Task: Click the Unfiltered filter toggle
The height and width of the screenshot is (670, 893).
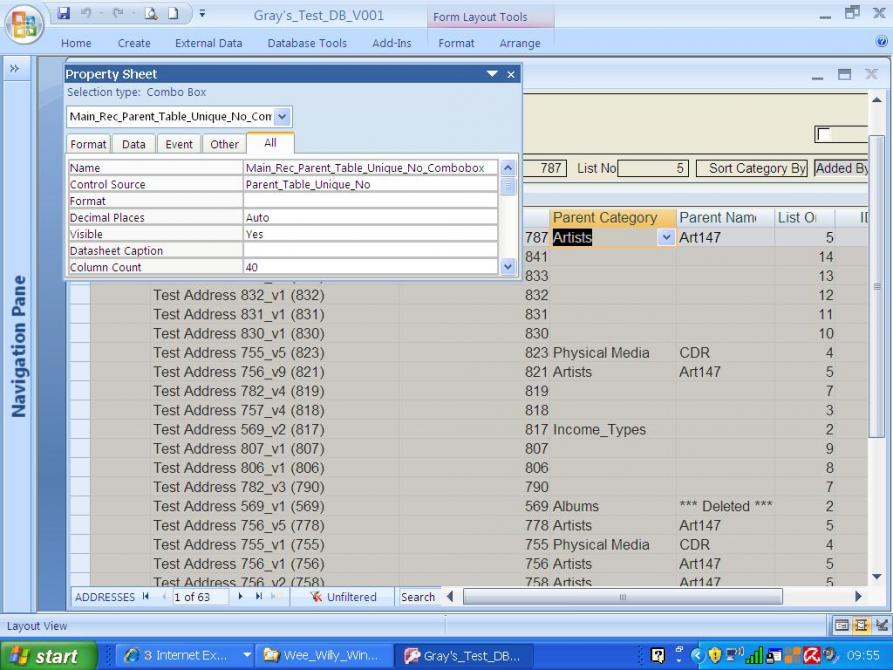Action: (x=342, y=597)
